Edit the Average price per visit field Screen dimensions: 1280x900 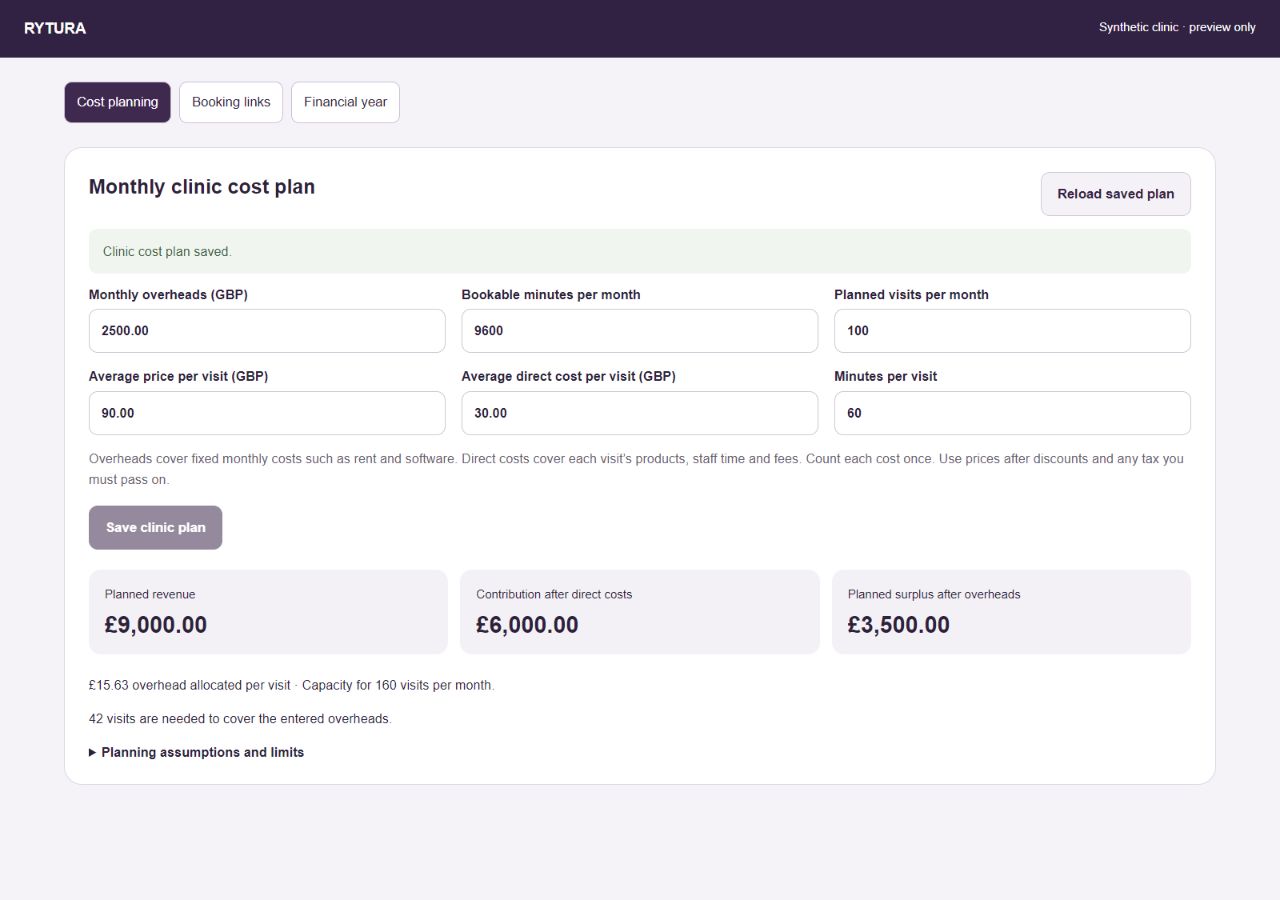point(267,413)
